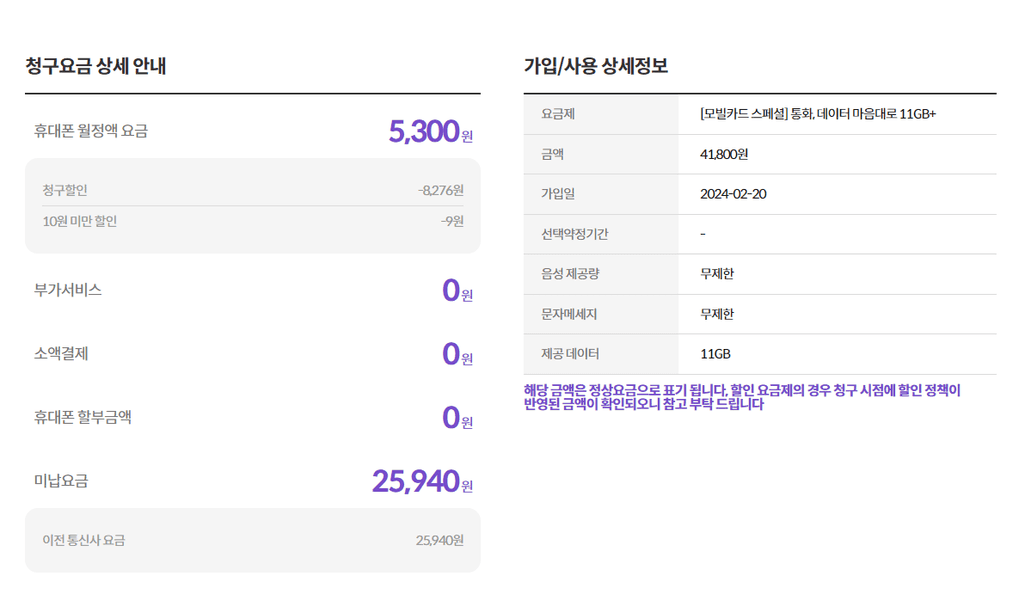
Task: Click the 청구할인 discount row label
Action: pyautogui.click(x=65, y=190)
